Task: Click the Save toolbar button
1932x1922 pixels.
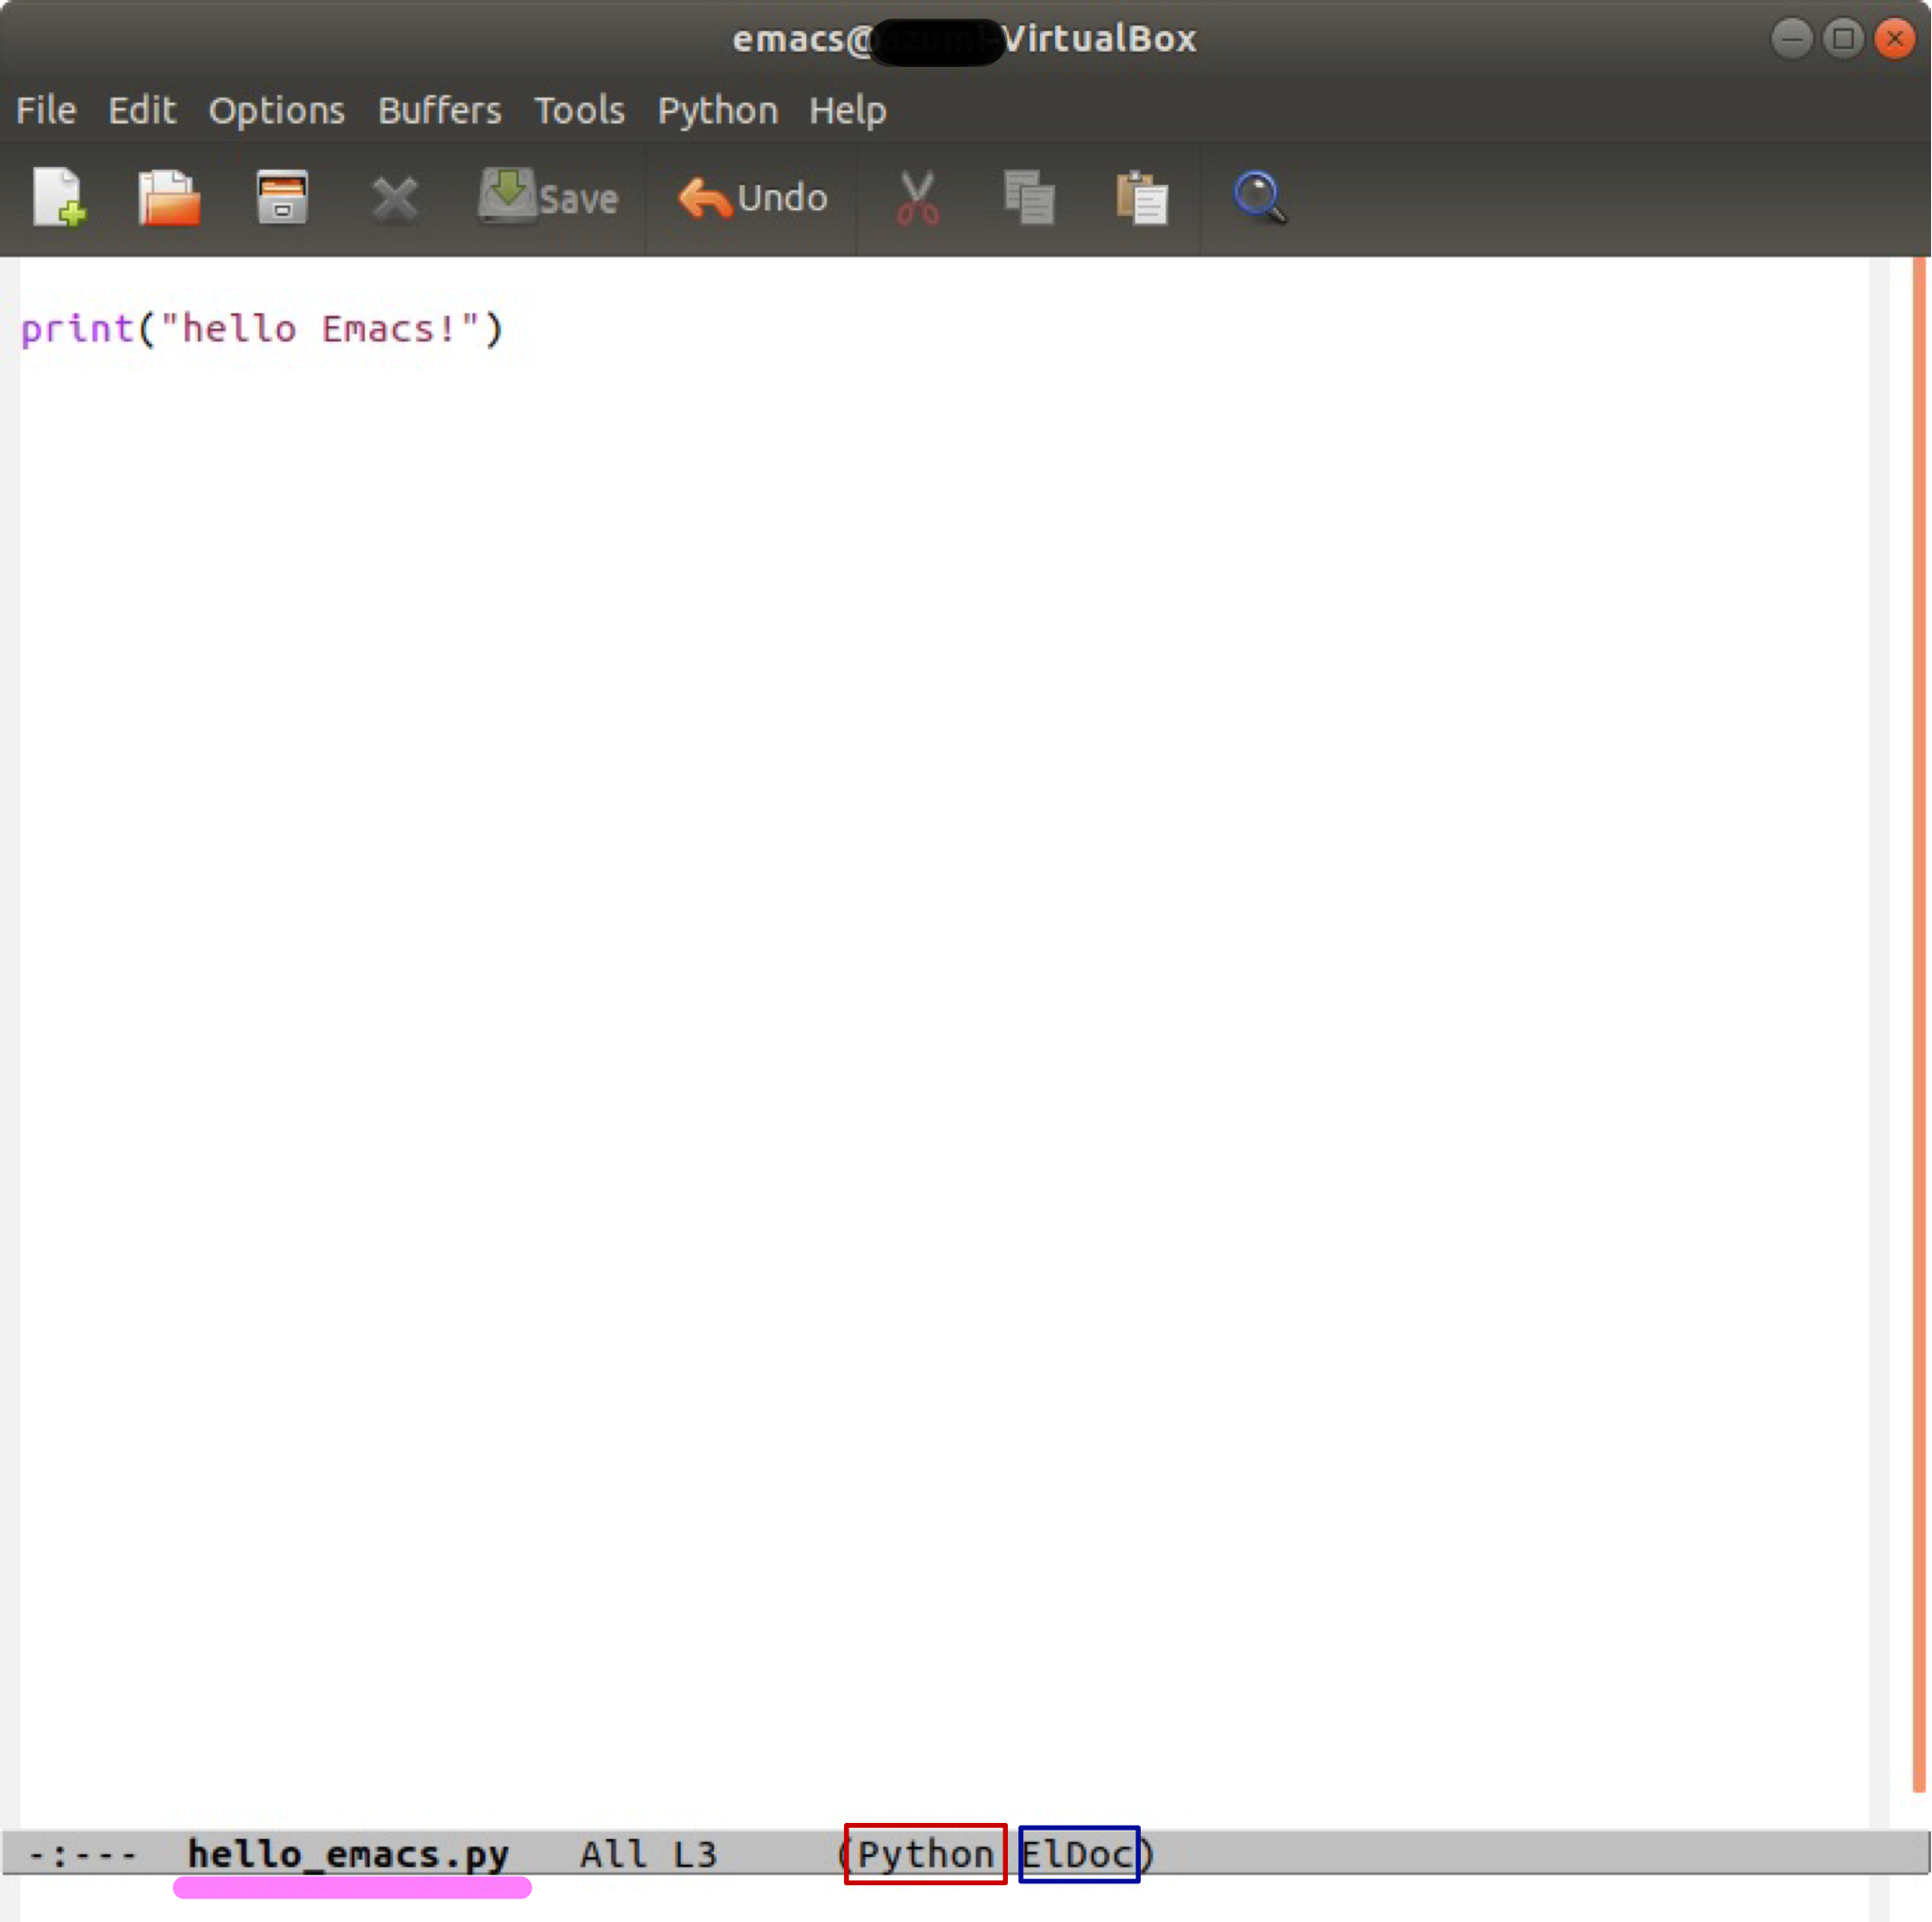Action: click(548, 198)
